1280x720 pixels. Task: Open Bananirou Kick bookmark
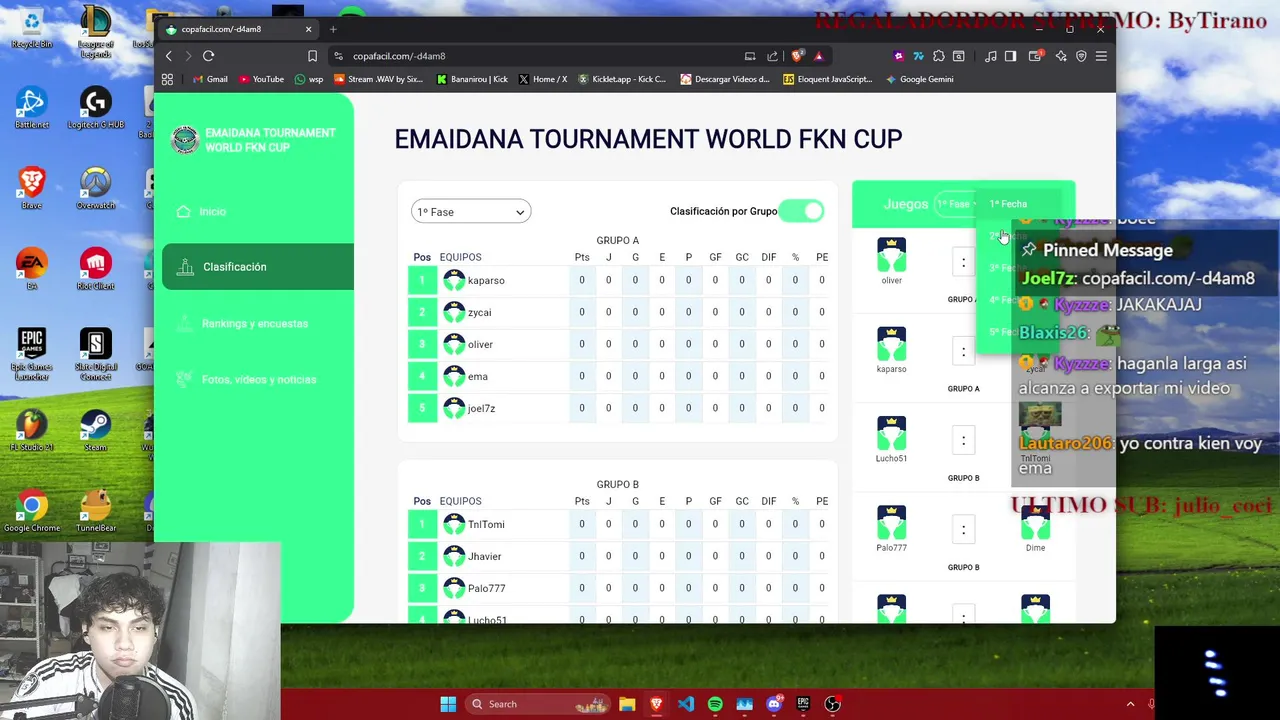pyautogui.click(x=472, y=79)
